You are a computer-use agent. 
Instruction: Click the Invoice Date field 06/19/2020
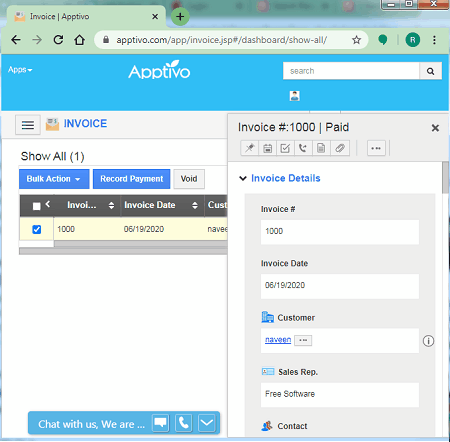[340, 286]
